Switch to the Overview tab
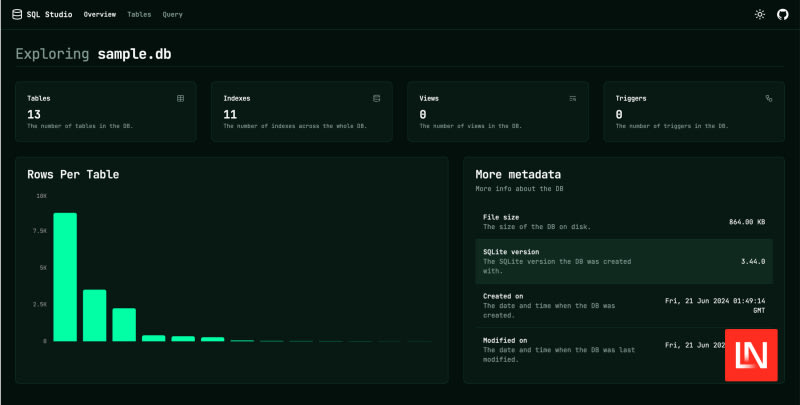Screen dimensions: 800x405 pyautogui.click(x=99, y=15)
